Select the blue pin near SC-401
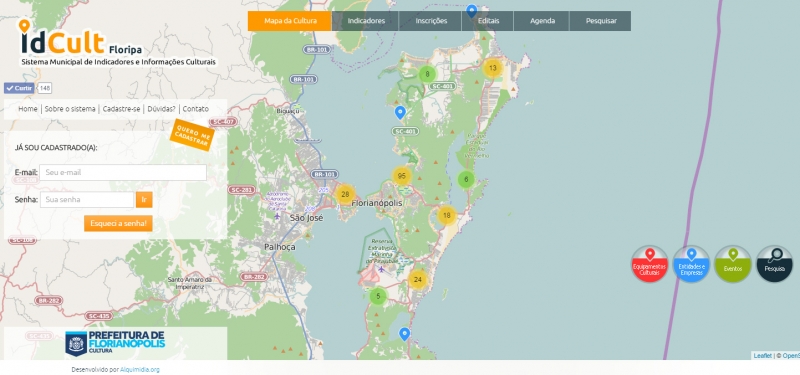The image size is (800, 375). (401, 112)
